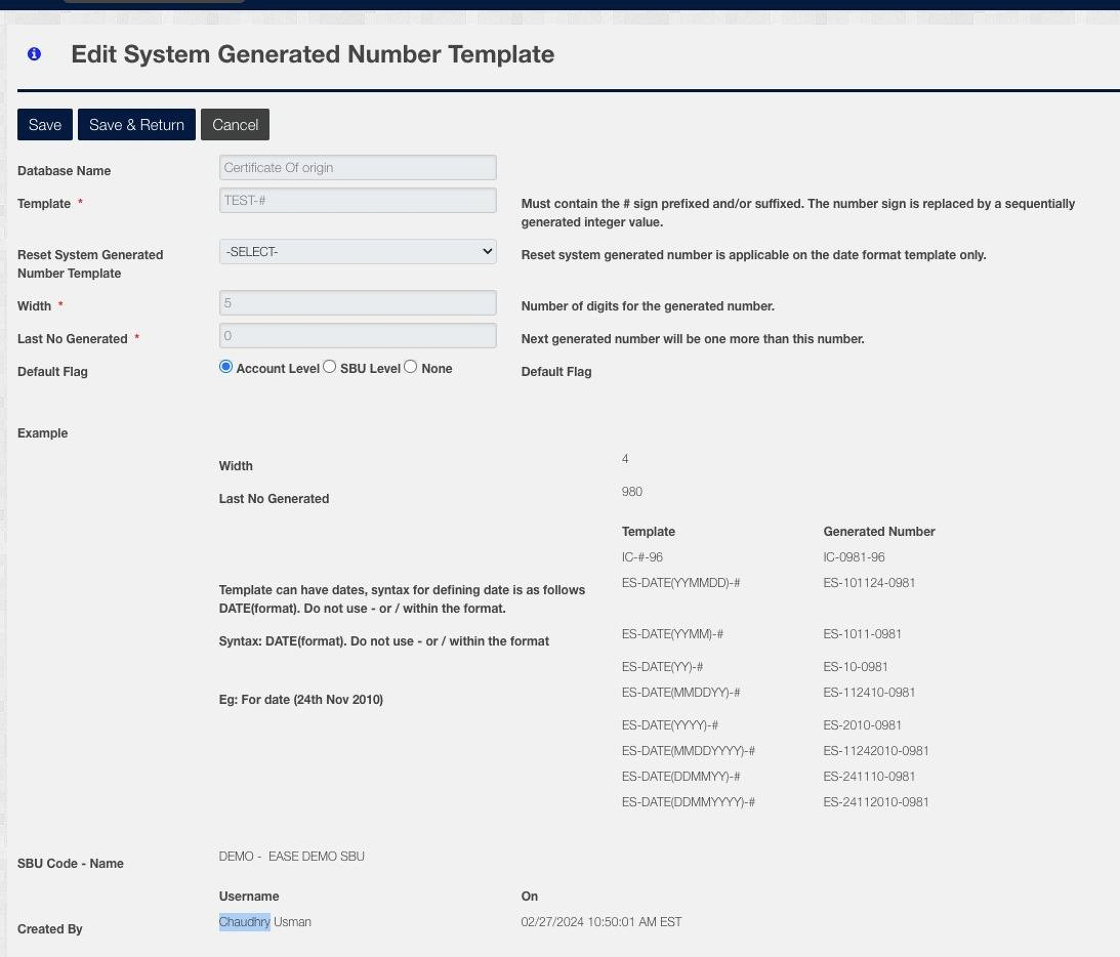Select SBU Level radio button
The width and height of the screenshot is (1120, 957).
point(329,367)
